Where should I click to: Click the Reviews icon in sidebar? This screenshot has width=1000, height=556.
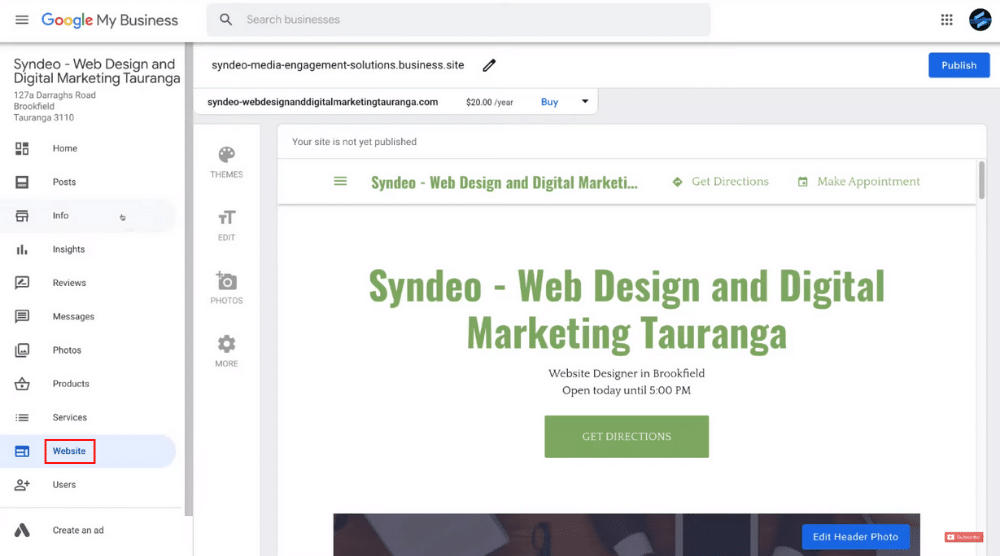coord(22,282)
